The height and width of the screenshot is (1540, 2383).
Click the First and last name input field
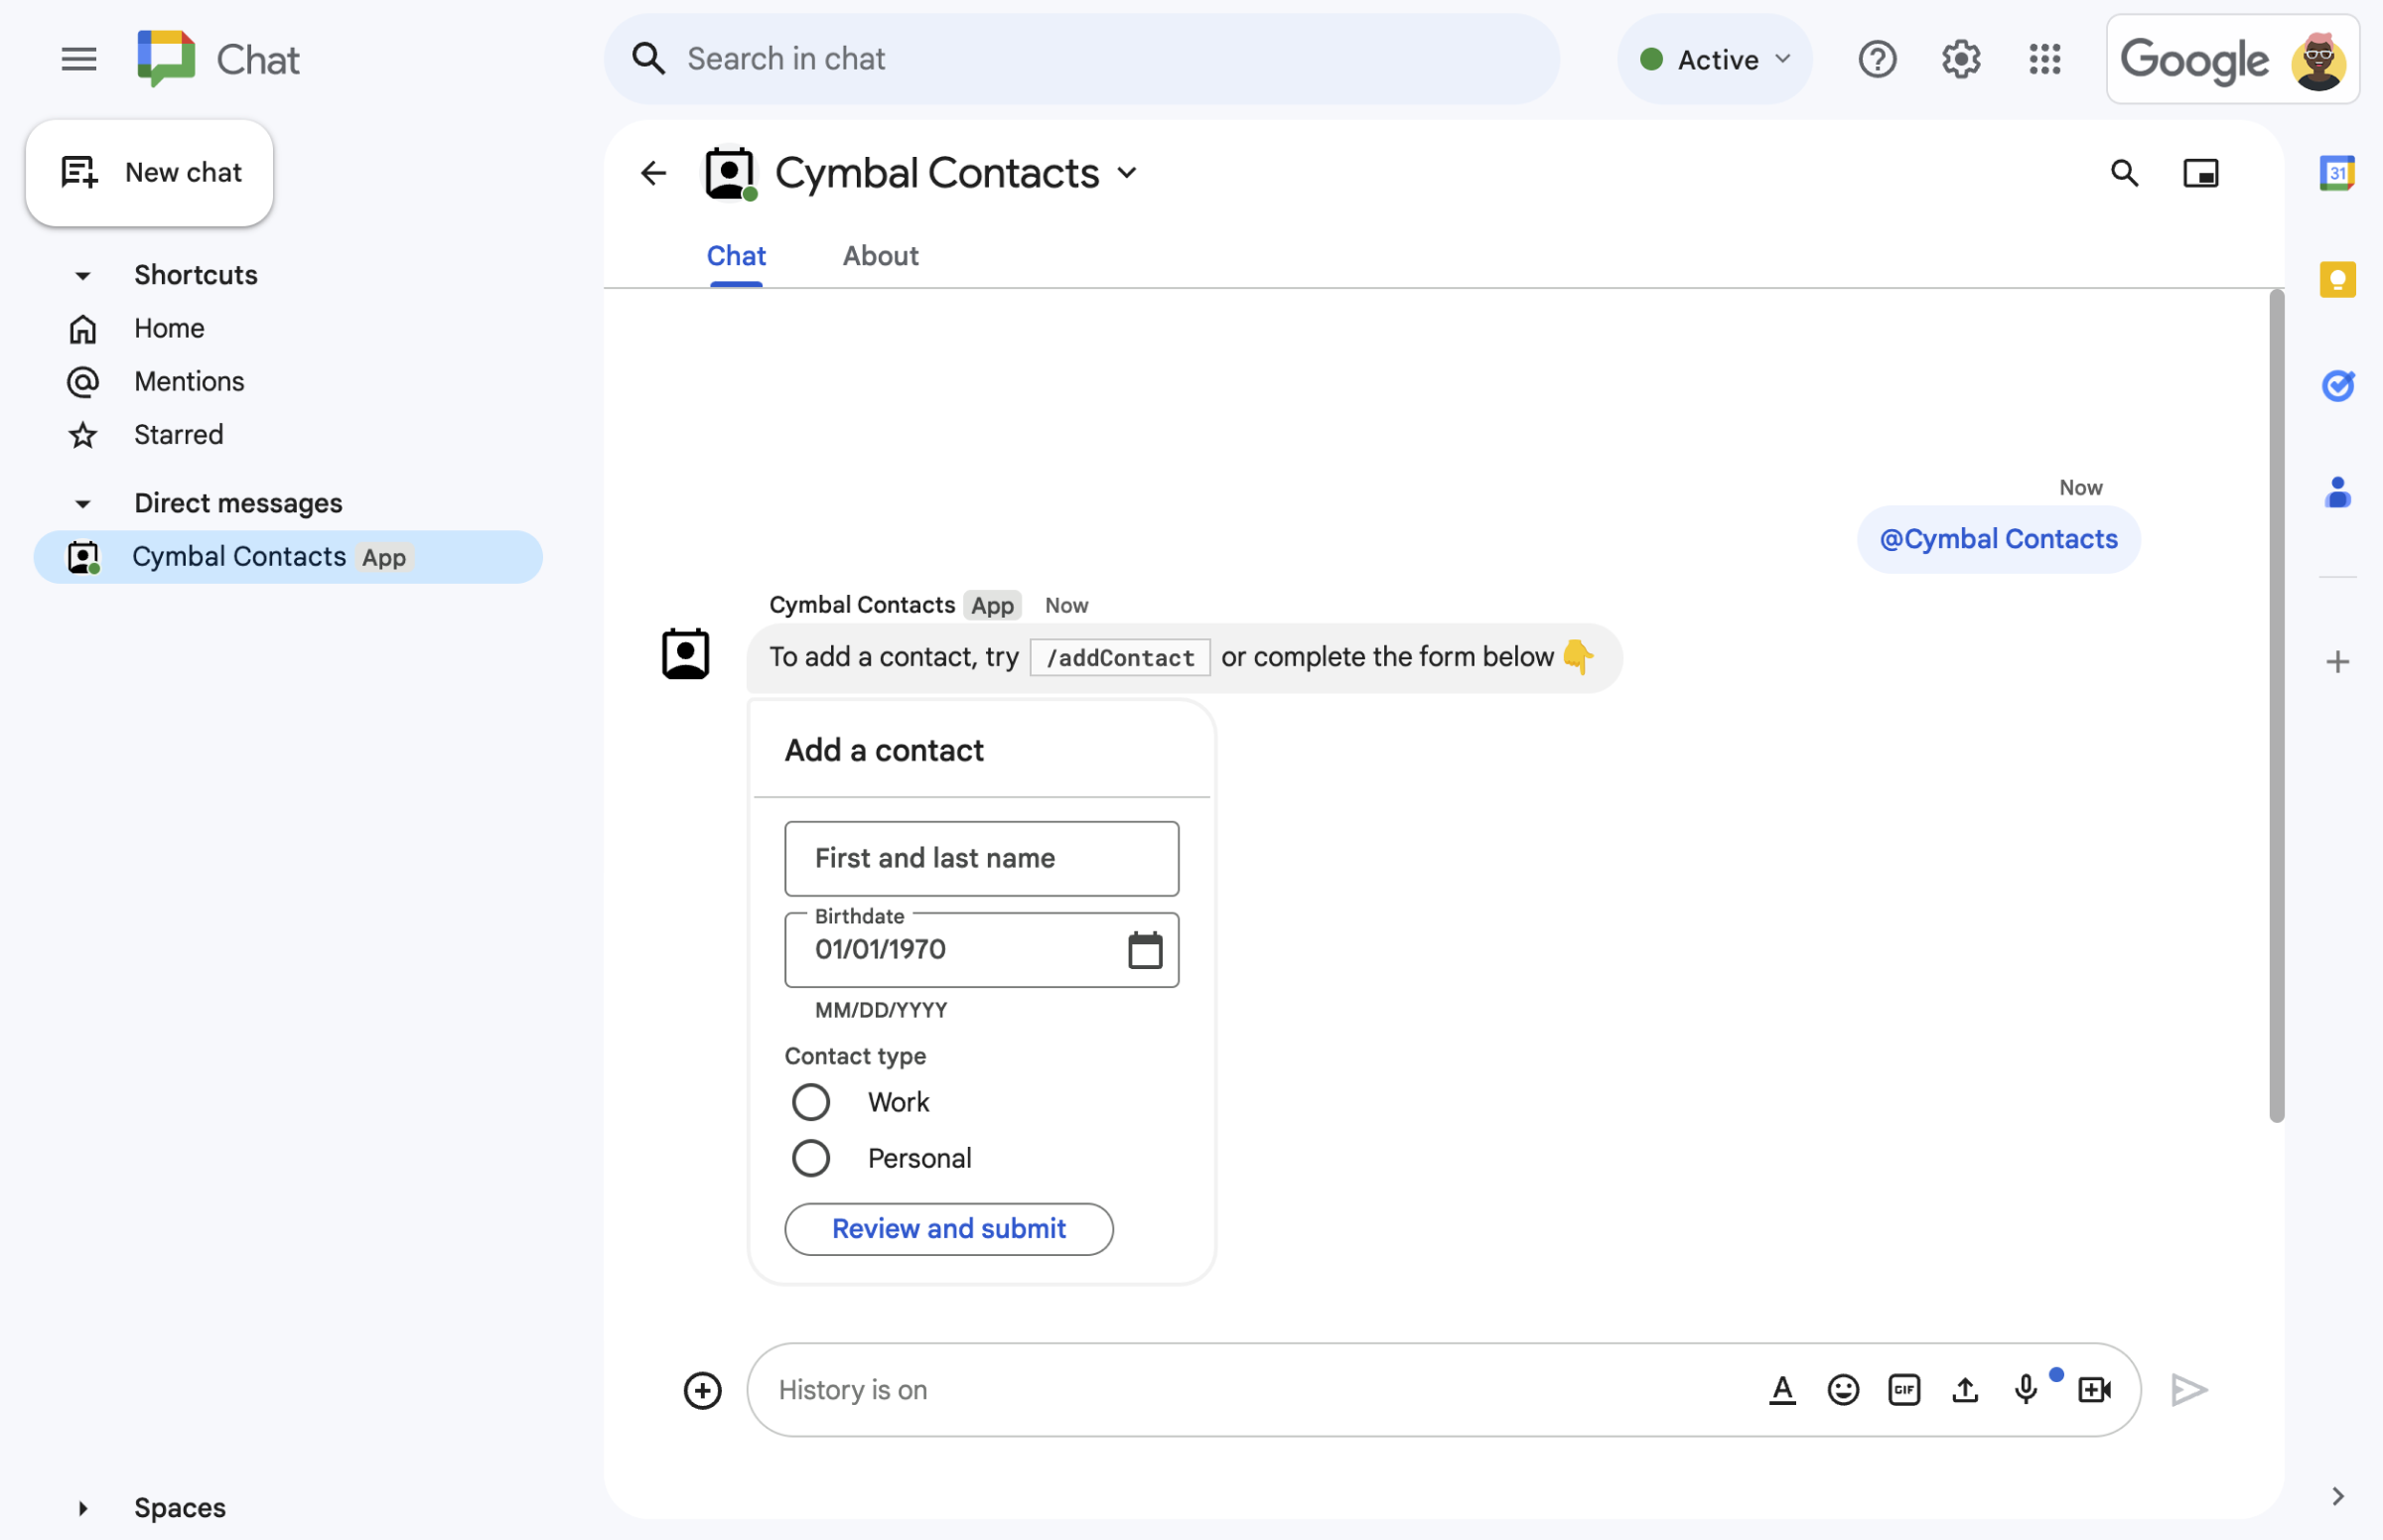coord(981,858)
